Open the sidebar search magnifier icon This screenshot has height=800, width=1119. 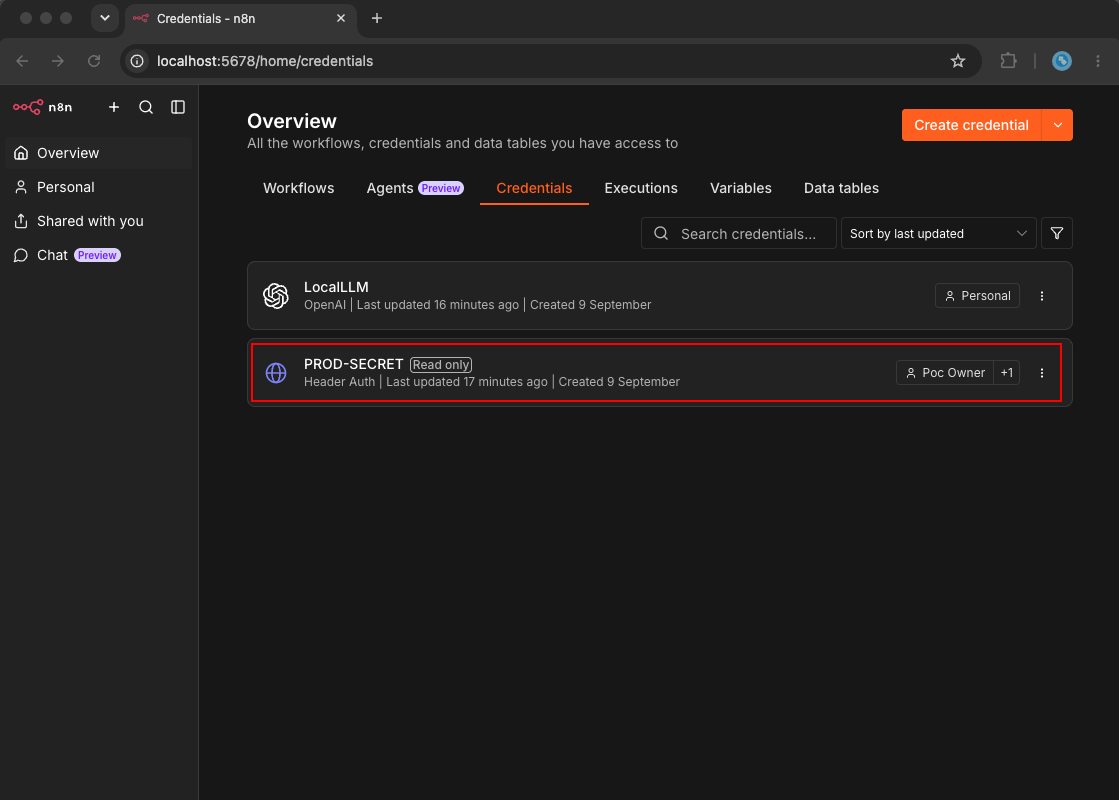point(146,107)
